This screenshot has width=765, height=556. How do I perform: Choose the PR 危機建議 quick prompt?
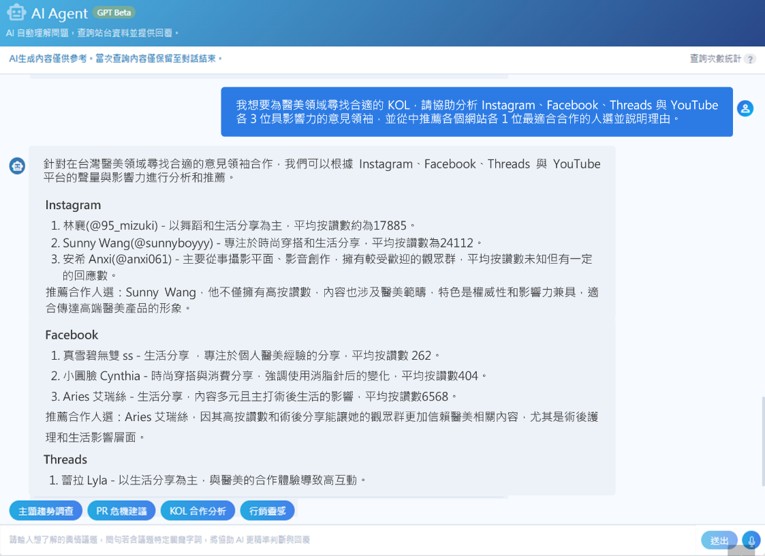[x=122, y=511]
